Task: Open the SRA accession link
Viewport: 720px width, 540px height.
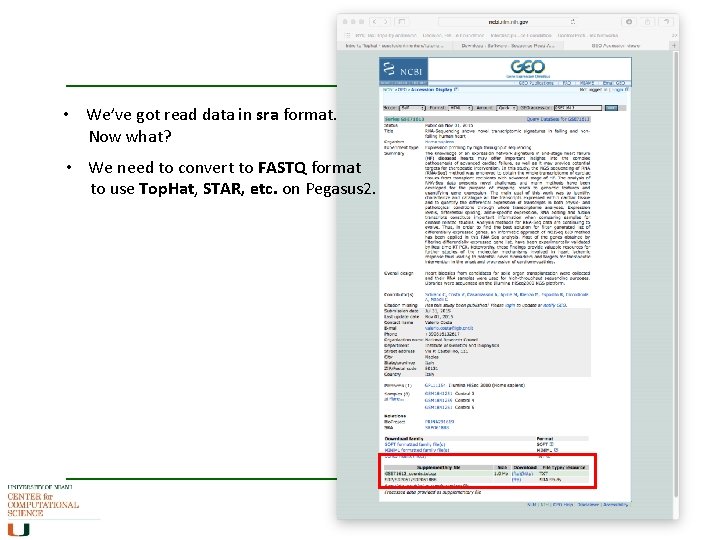Action: point(437,428)
